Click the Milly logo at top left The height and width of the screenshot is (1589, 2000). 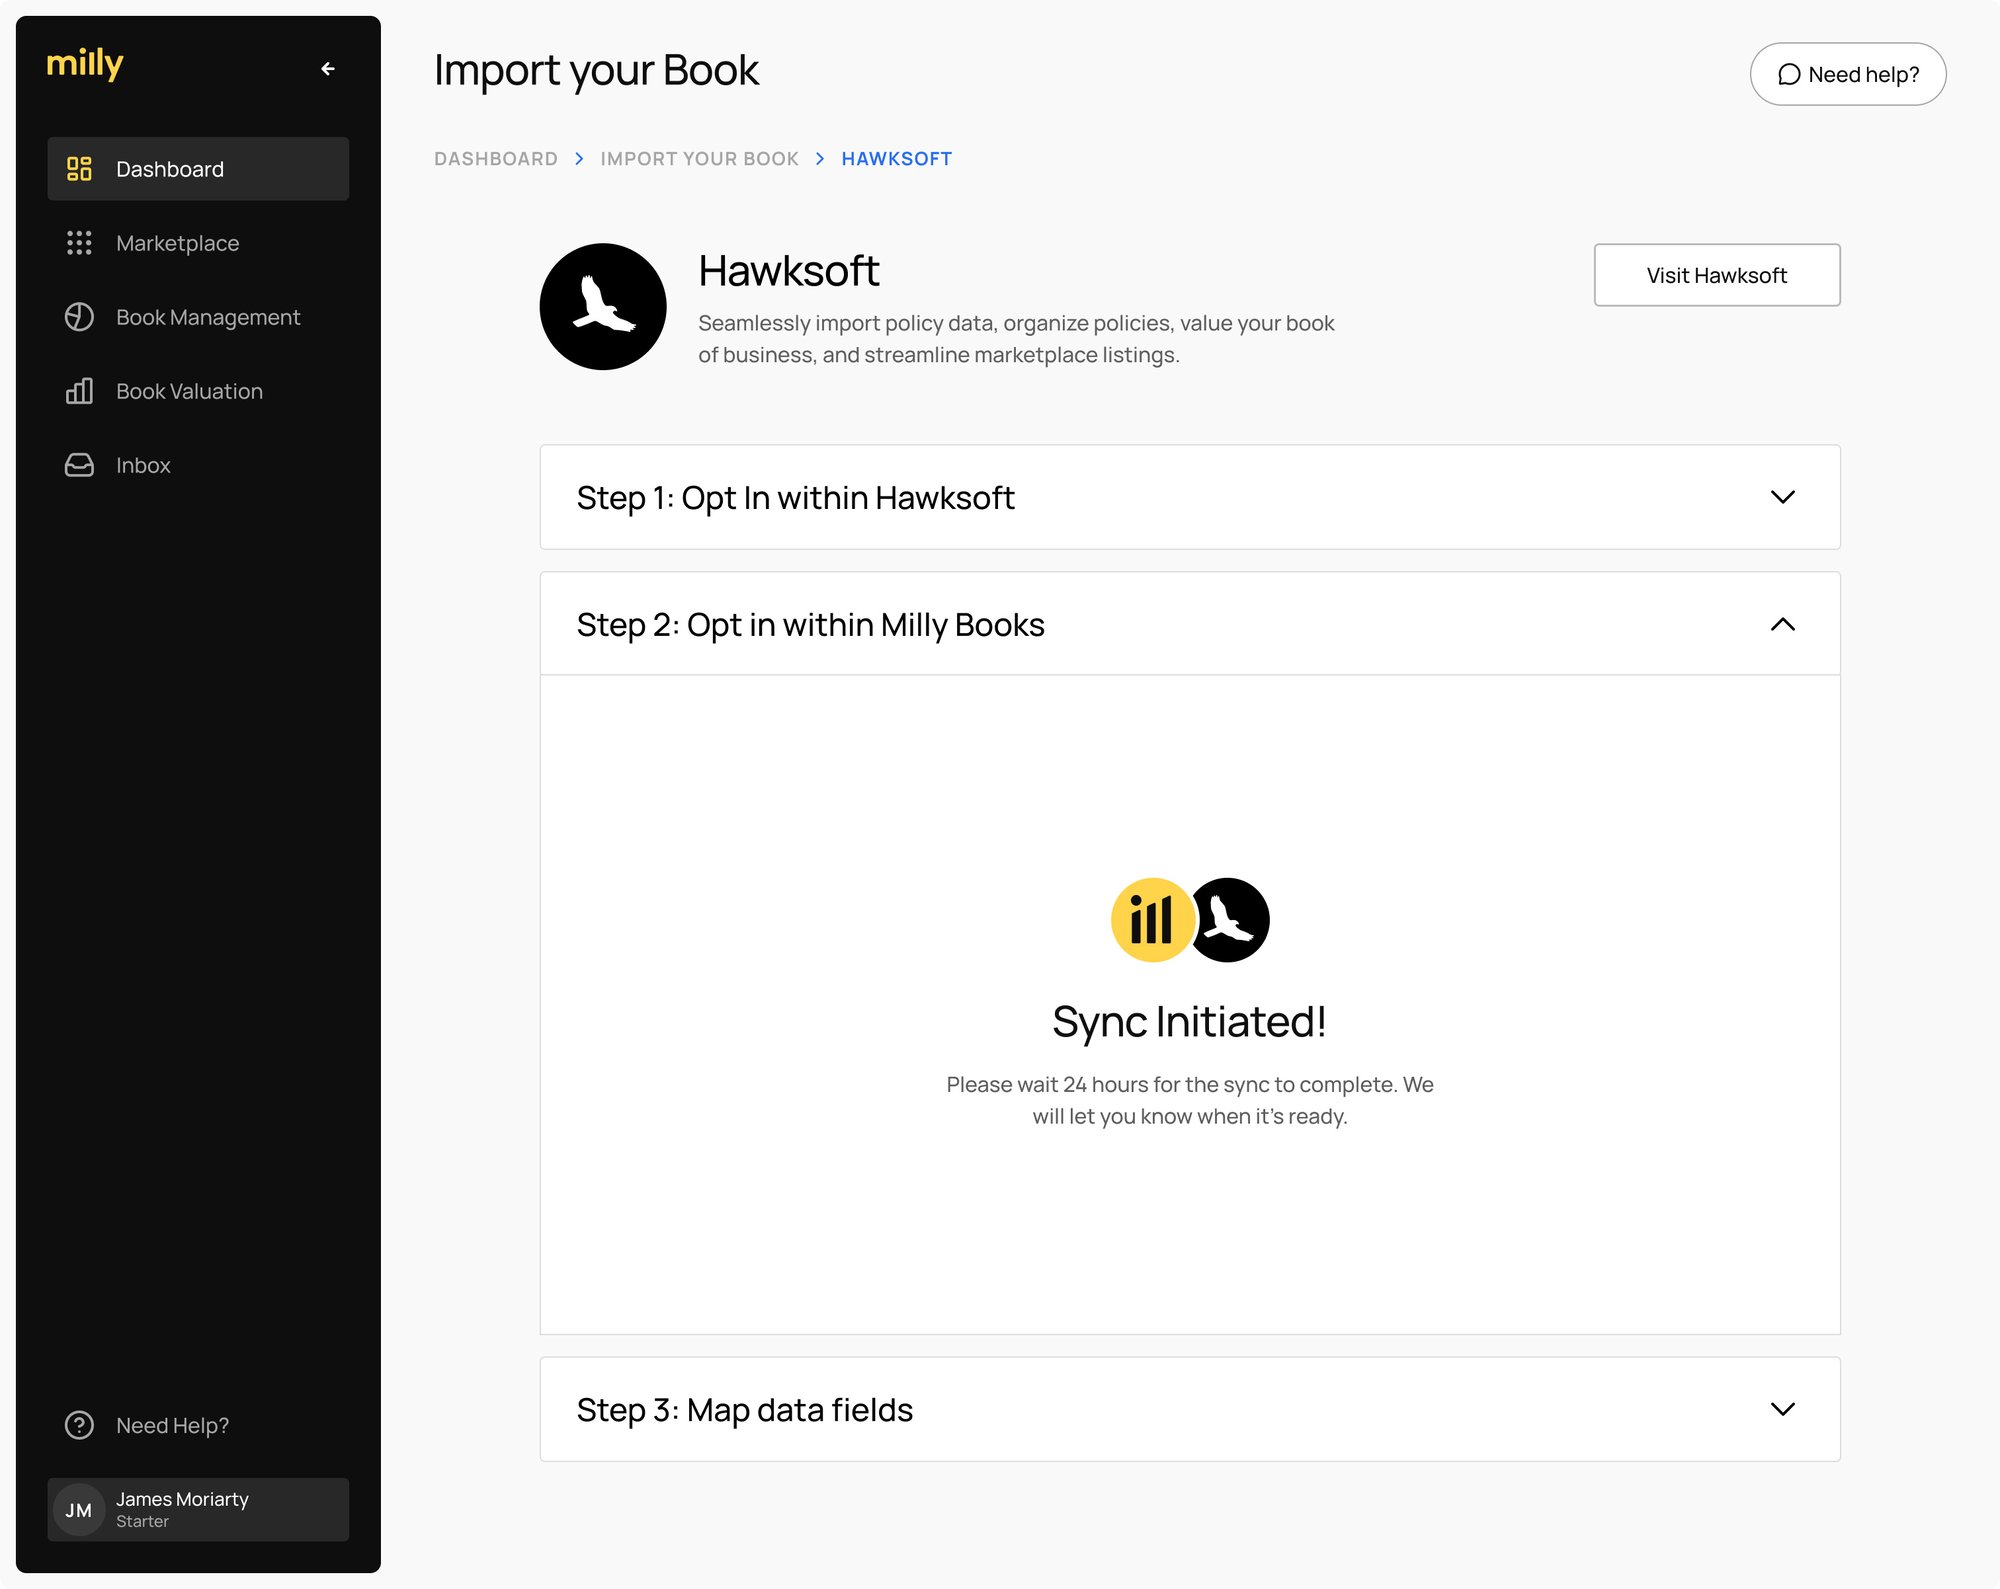tap(86, 64)
